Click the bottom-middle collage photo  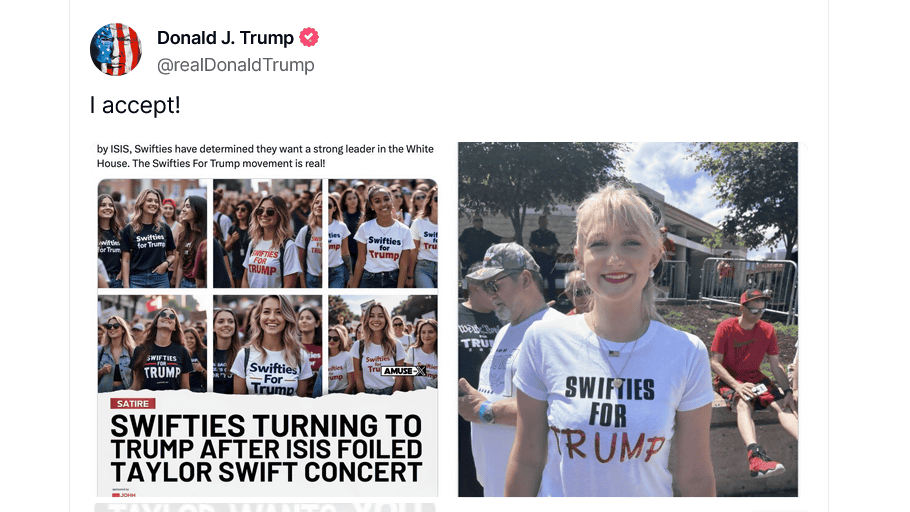(x=267, y=344)
